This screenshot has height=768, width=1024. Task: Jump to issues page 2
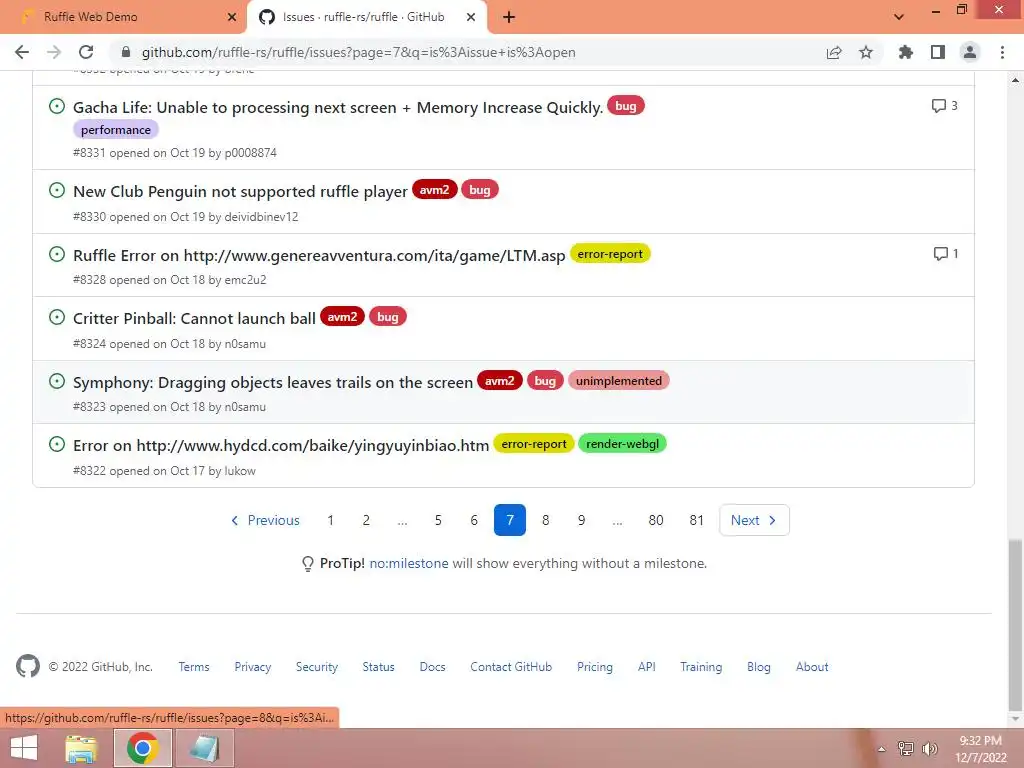coord(366,520)
